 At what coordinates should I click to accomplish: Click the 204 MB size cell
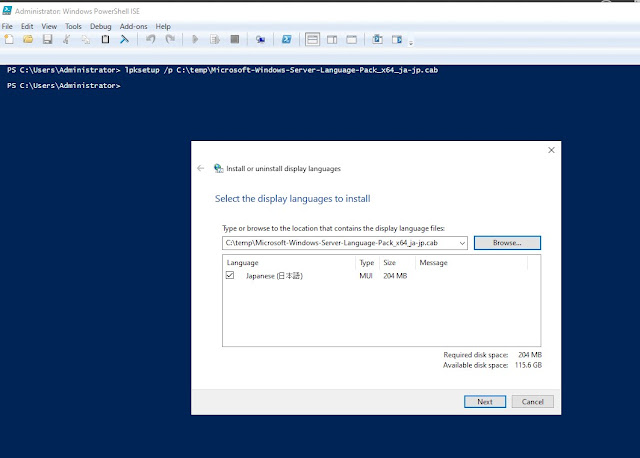pyautogui.click(x=395, y=276)
